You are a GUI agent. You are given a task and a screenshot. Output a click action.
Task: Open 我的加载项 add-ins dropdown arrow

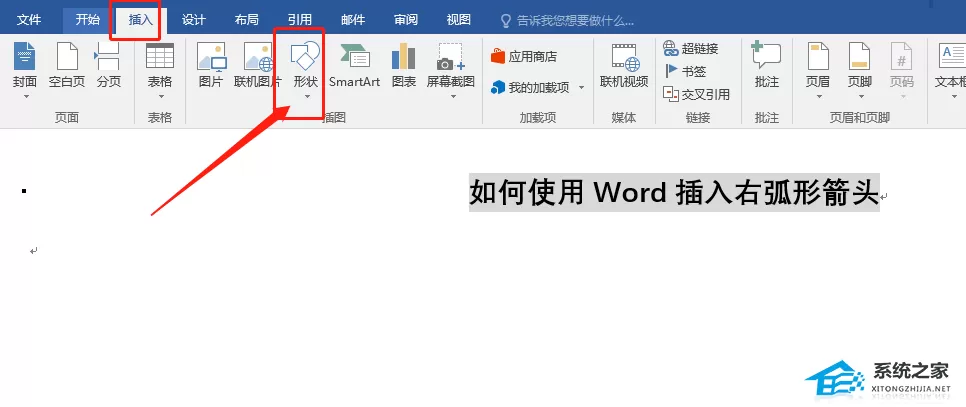[x=581, y=88]
